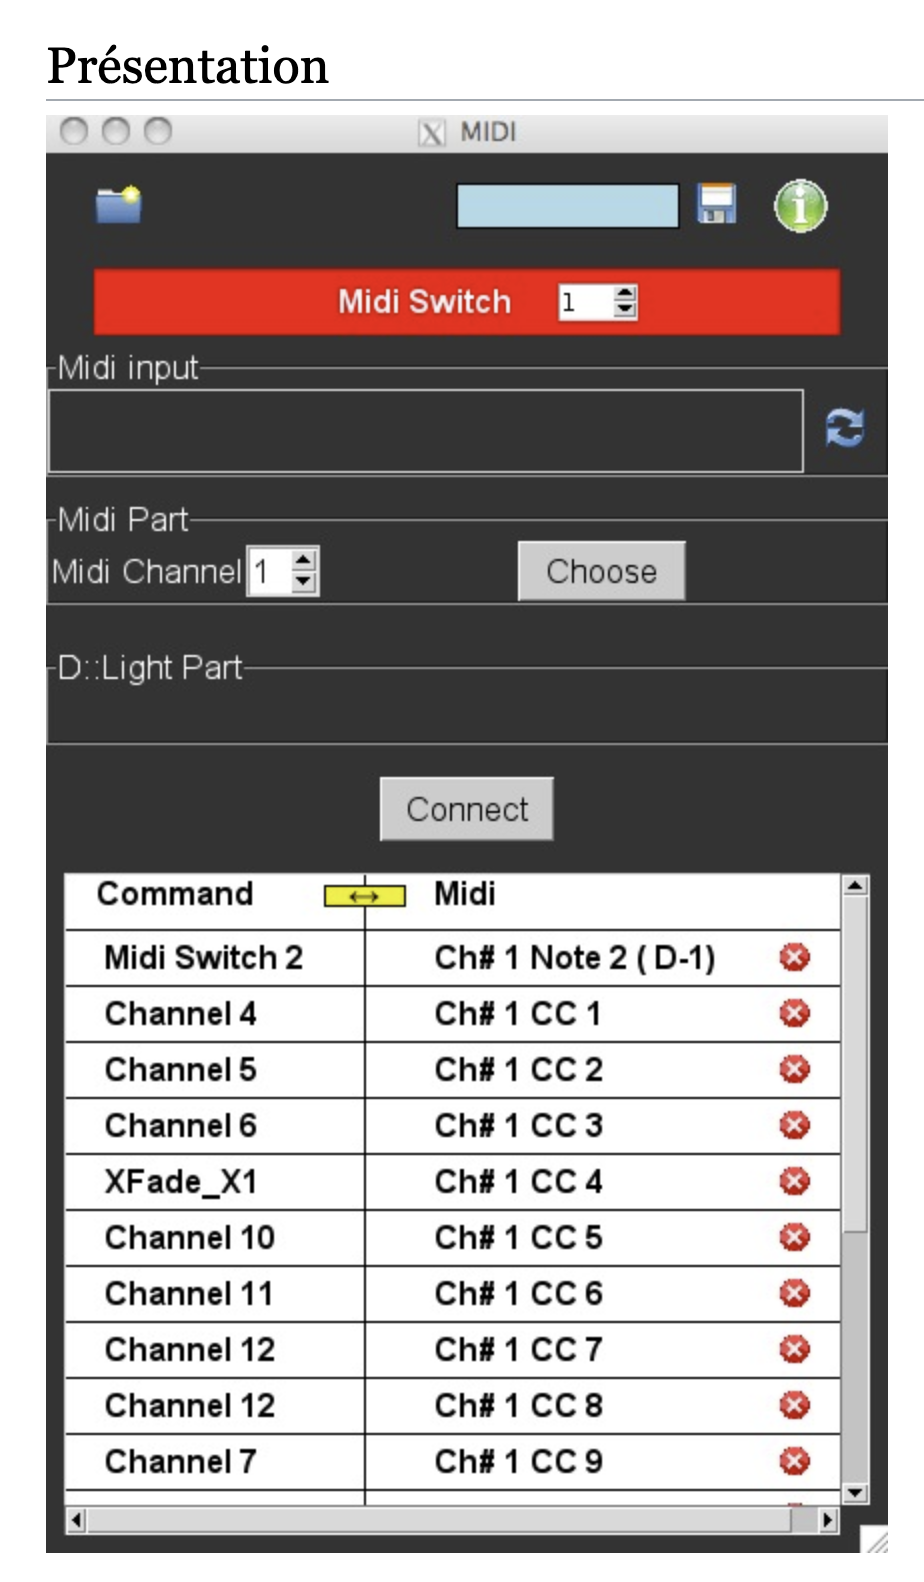Image resolution: width=924 pixels, height=1582 pixels.
Task: Open the green info icon
Action: (x=800, y=206)
